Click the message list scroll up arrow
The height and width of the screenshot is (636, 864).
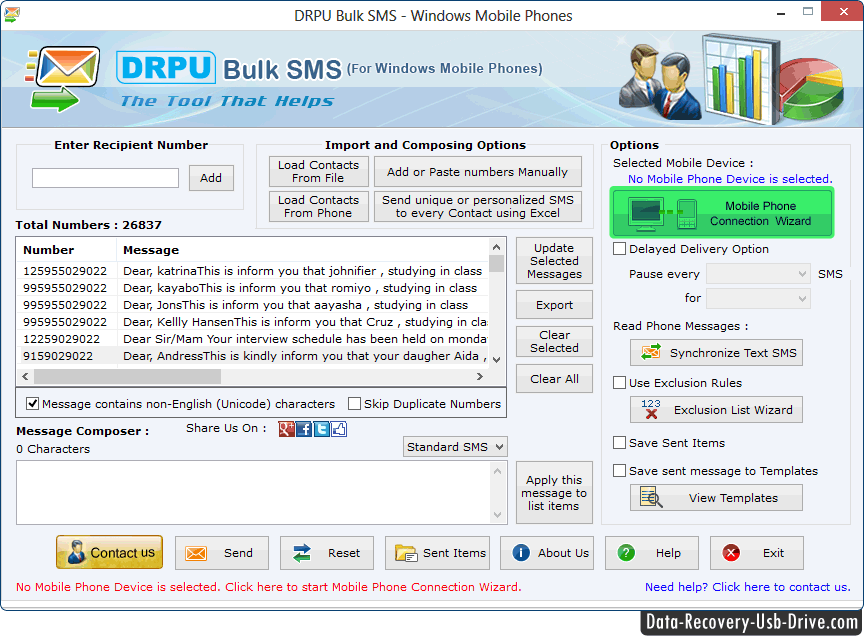(496, 246)
